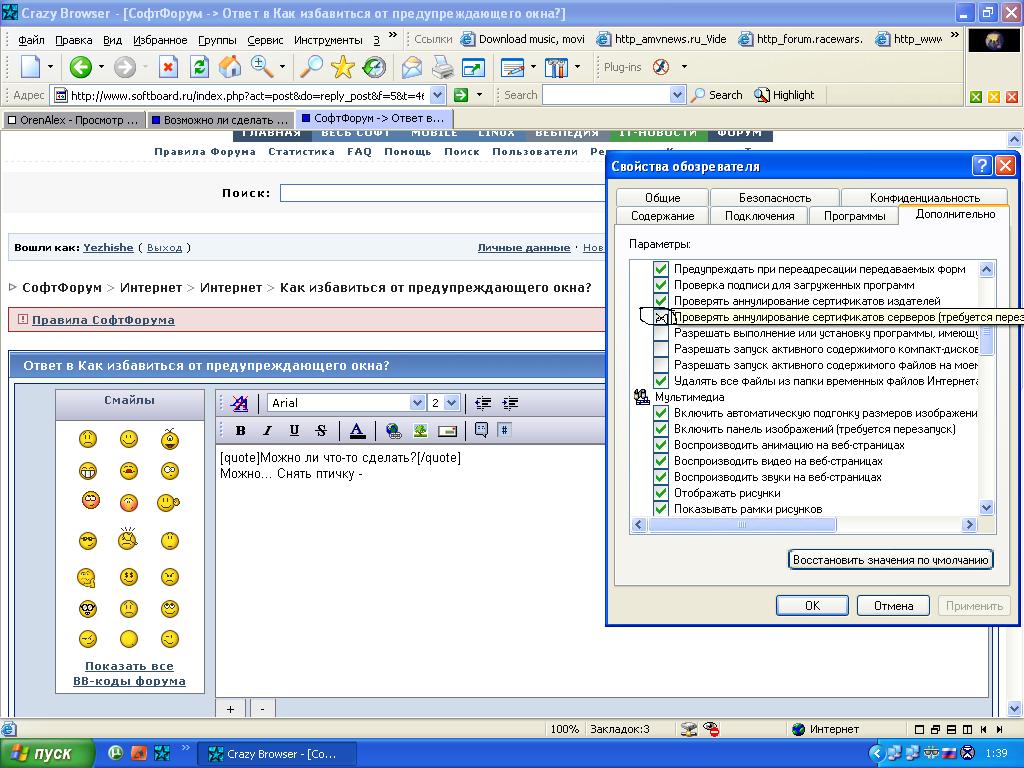
Task: Toggle Underline formatting in post editor
Action: 294,430
